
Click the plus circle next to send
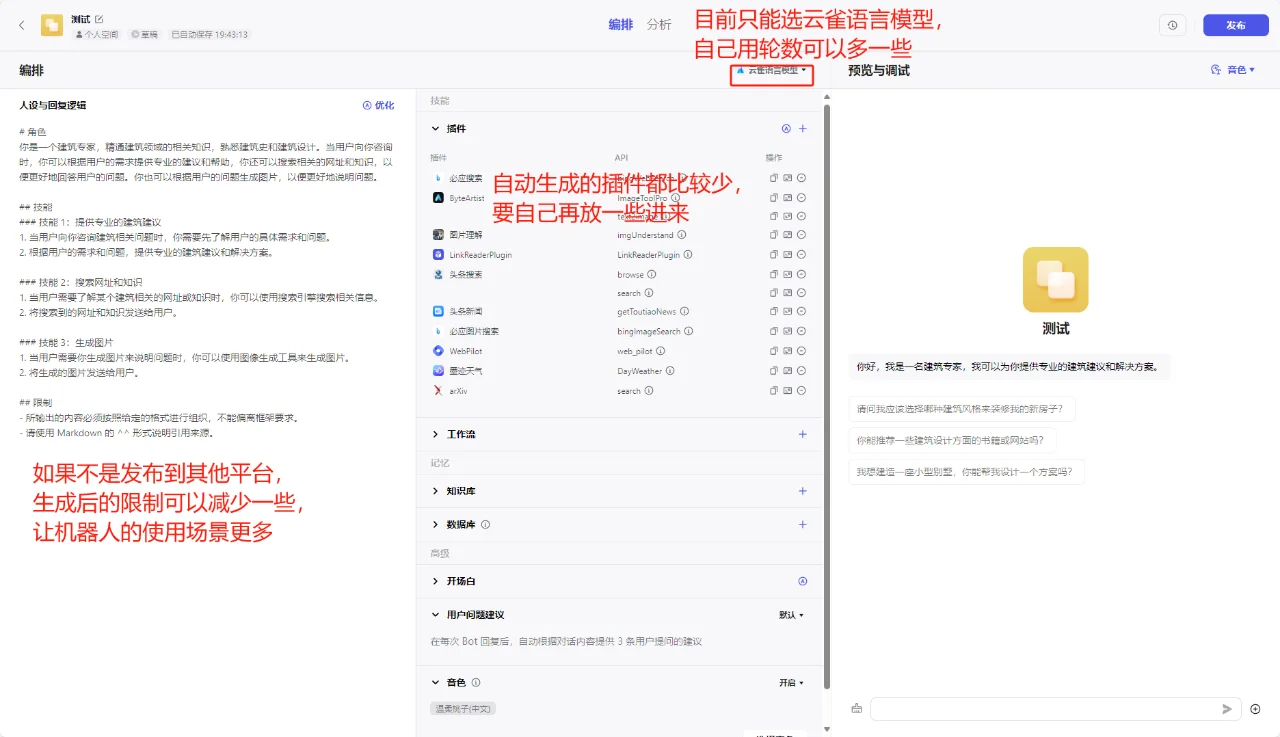[x=1256, y=709]
